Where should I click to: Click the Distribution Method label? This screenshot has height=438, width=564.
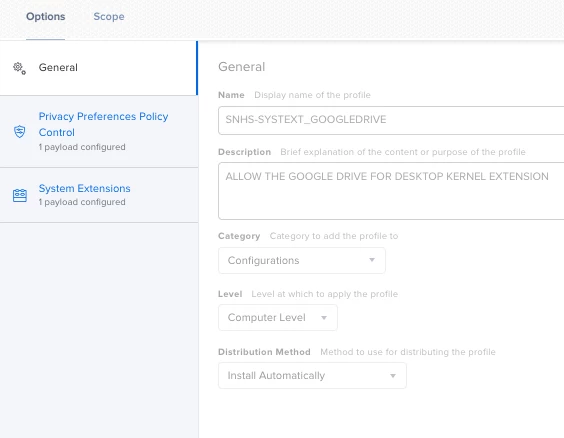(x=264, y=352)
